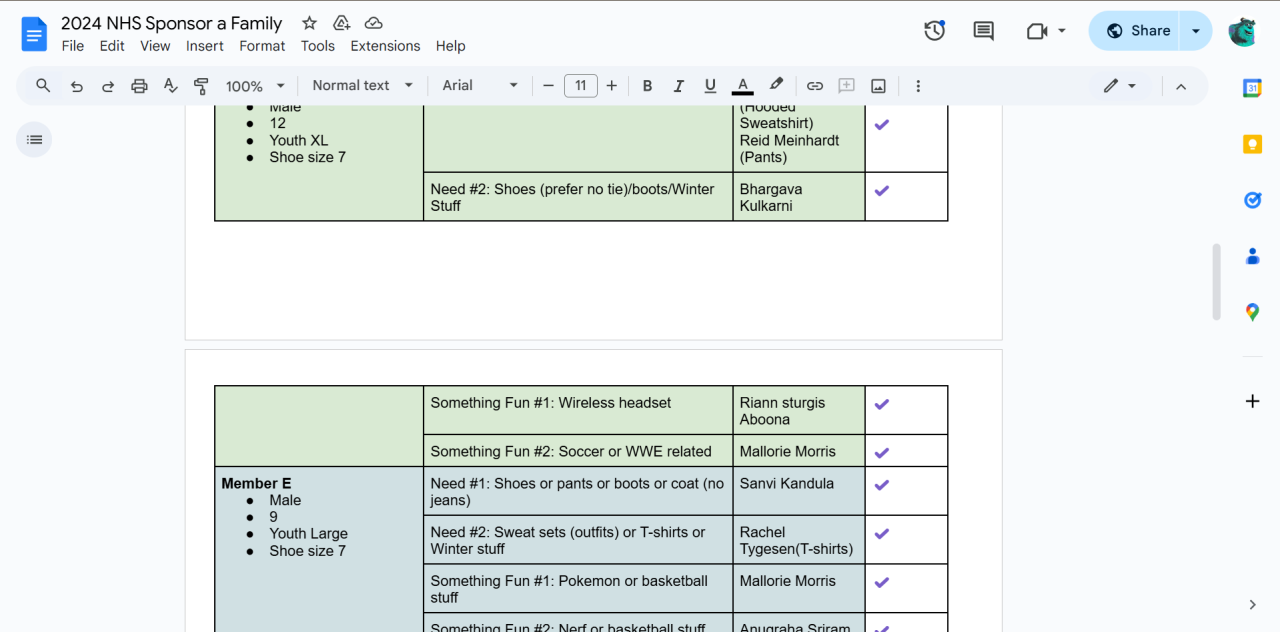
Task: Undo the last action
Action: pyautogui.click(x=76, y=86)
